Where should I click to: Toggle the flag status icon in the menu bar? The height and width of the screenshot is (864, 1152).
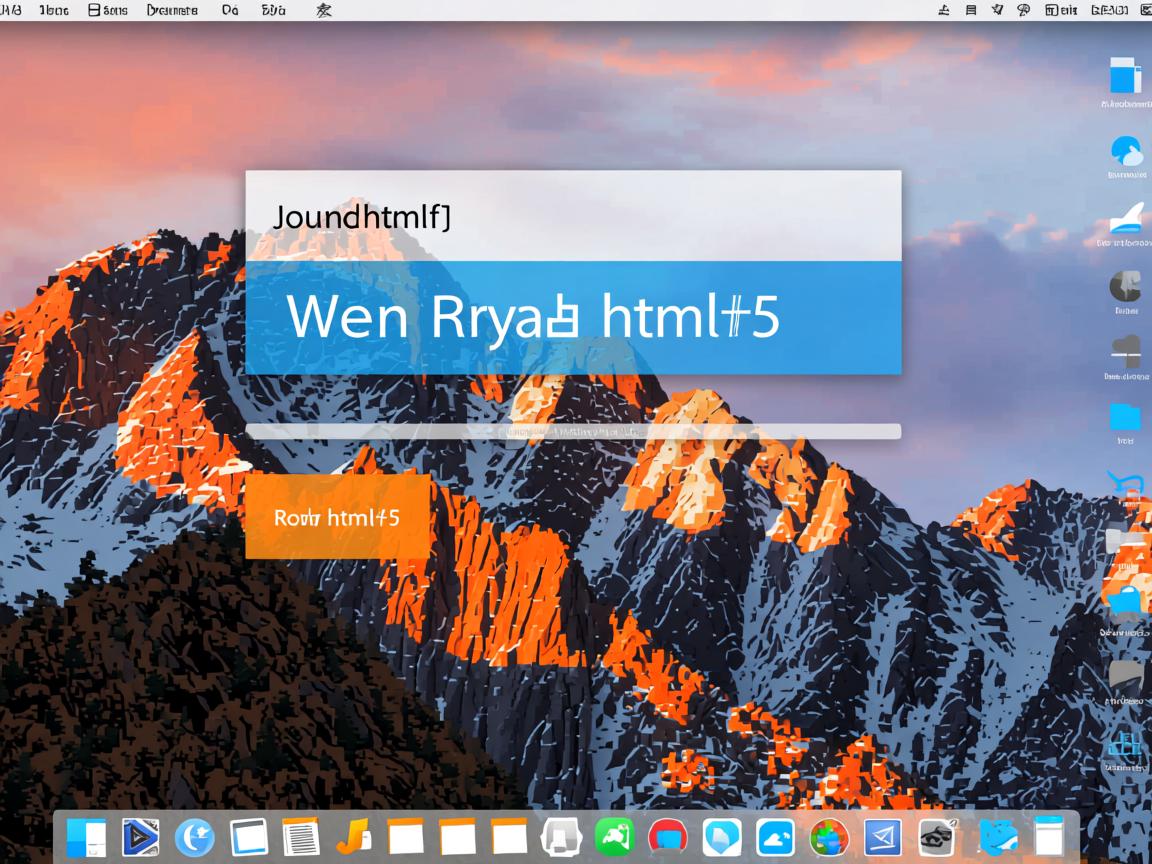click(x=998, y=8)
